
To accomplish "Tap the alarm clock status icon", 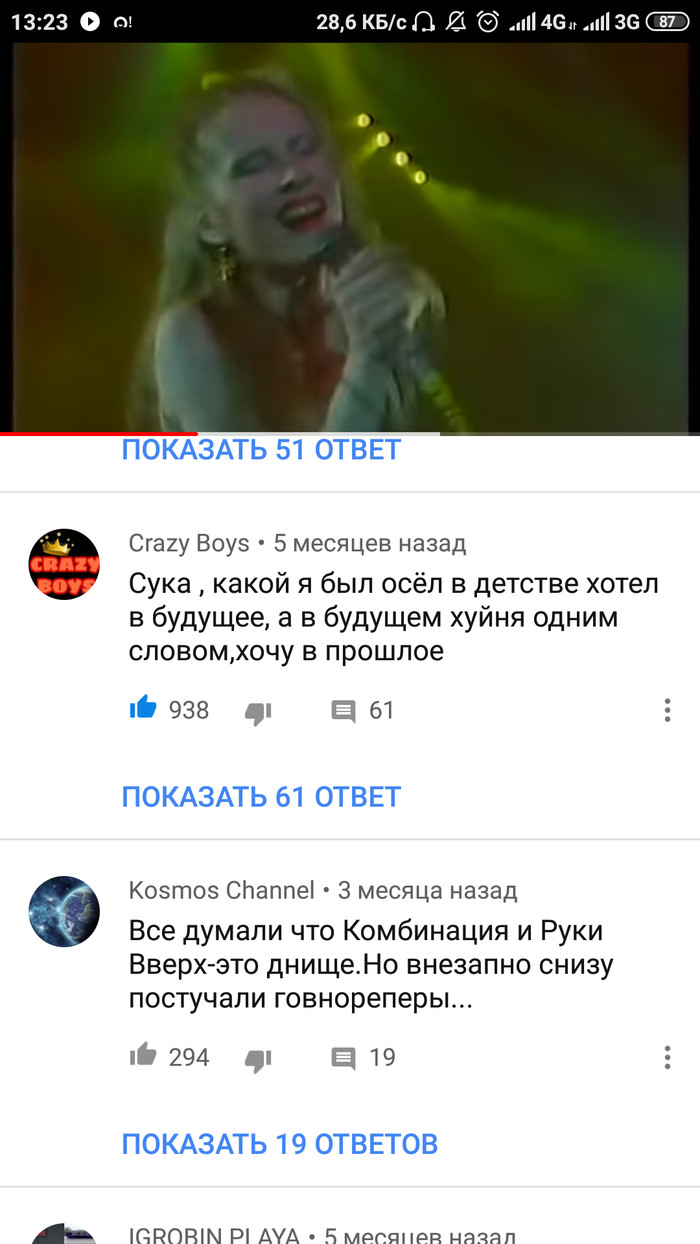I will pos(488,21).
